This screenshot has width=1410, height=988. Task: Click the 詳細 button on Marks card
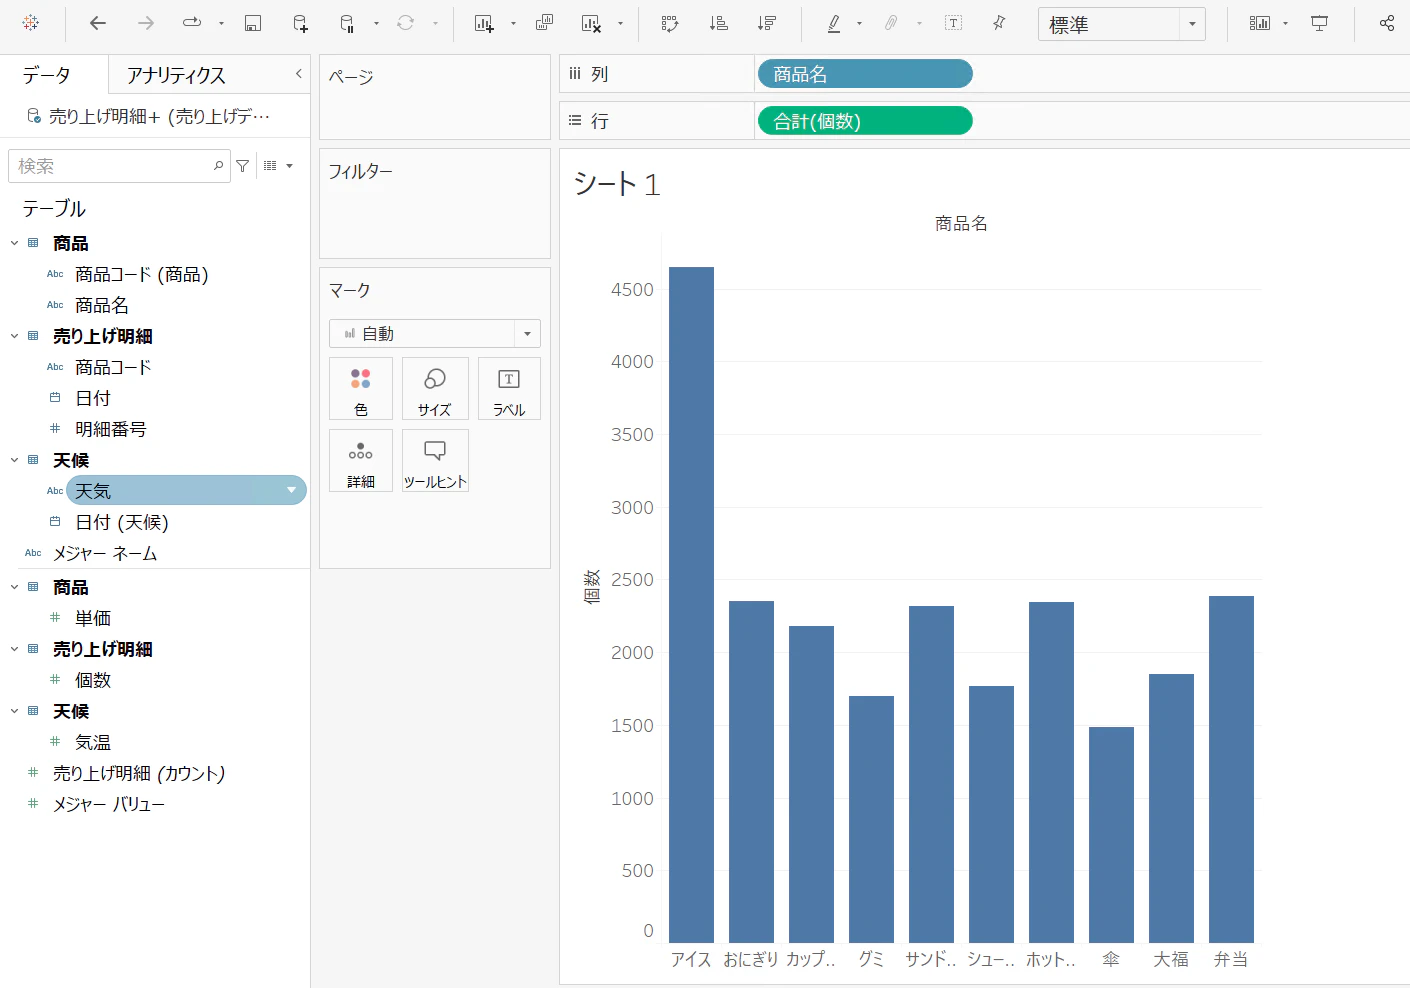361,461
